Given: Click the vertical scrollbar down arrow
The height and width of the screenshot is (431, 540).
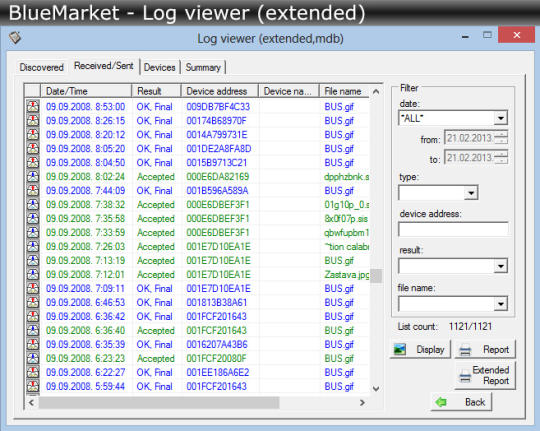Looking at the screenshot, I should [376, 389].
